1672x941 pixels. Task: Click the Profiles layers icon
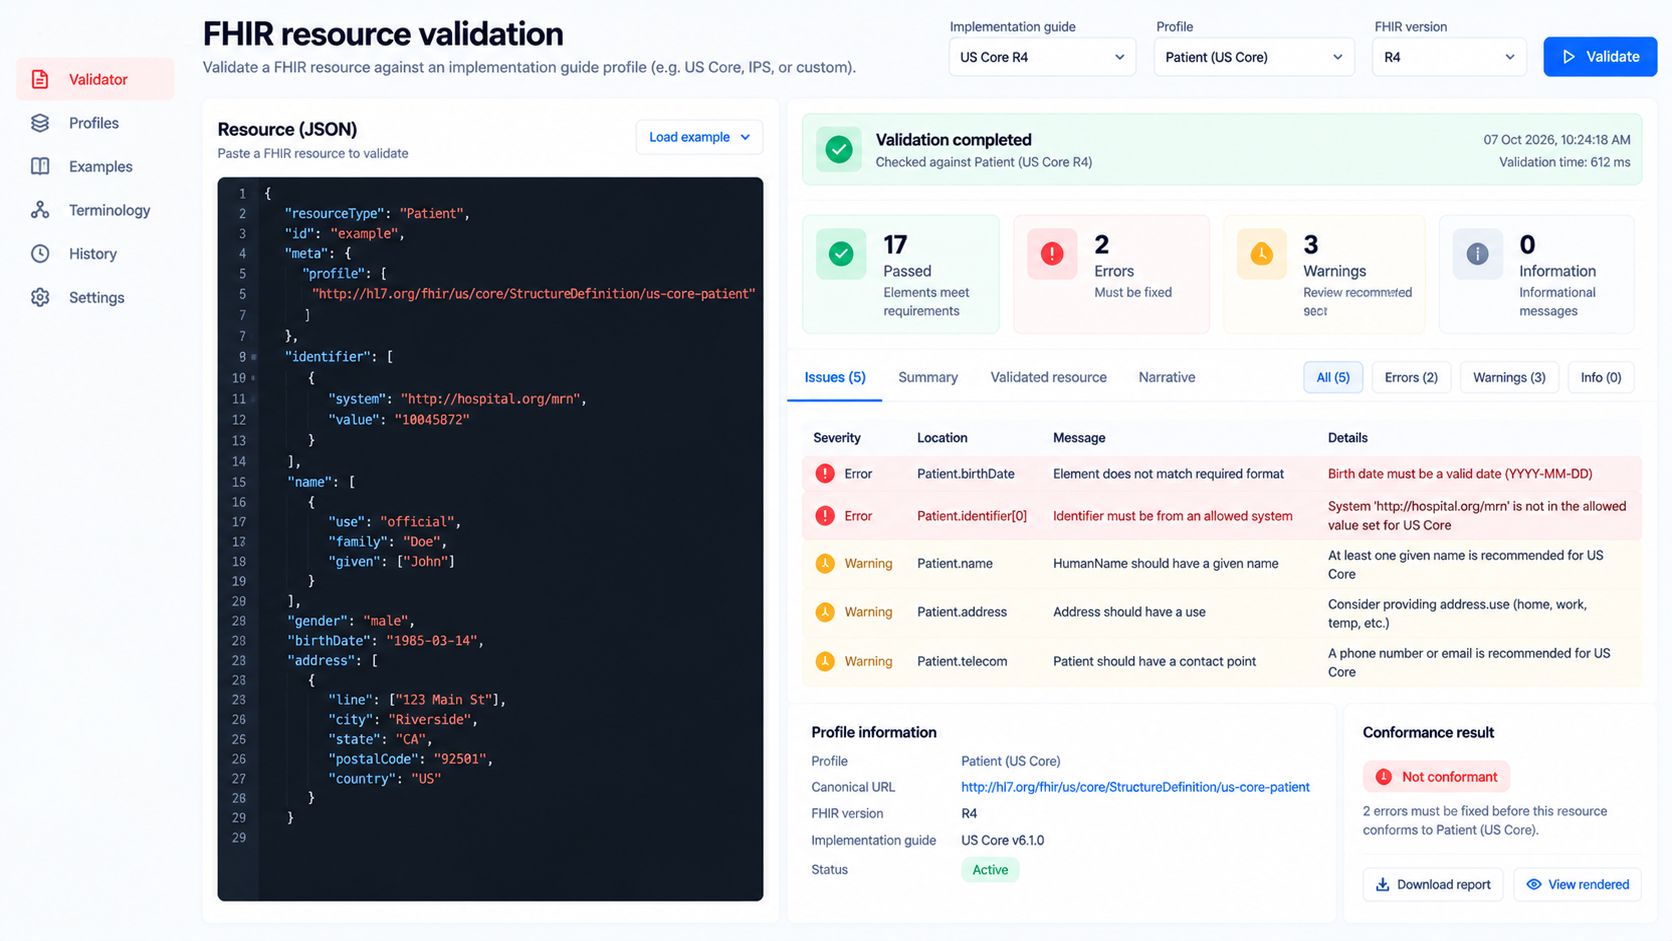coord(40,123)
